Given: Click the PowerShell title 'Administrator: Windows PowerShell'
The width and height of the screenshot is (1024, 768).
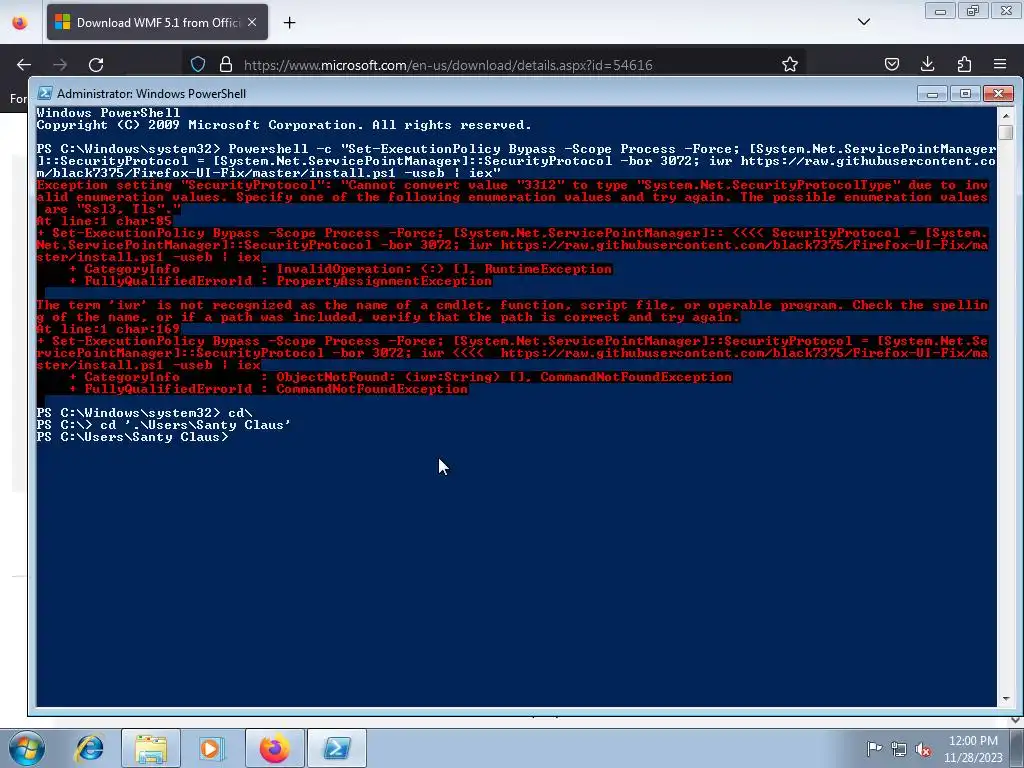Looking at the screenshot, I should [x=152, y=93].
